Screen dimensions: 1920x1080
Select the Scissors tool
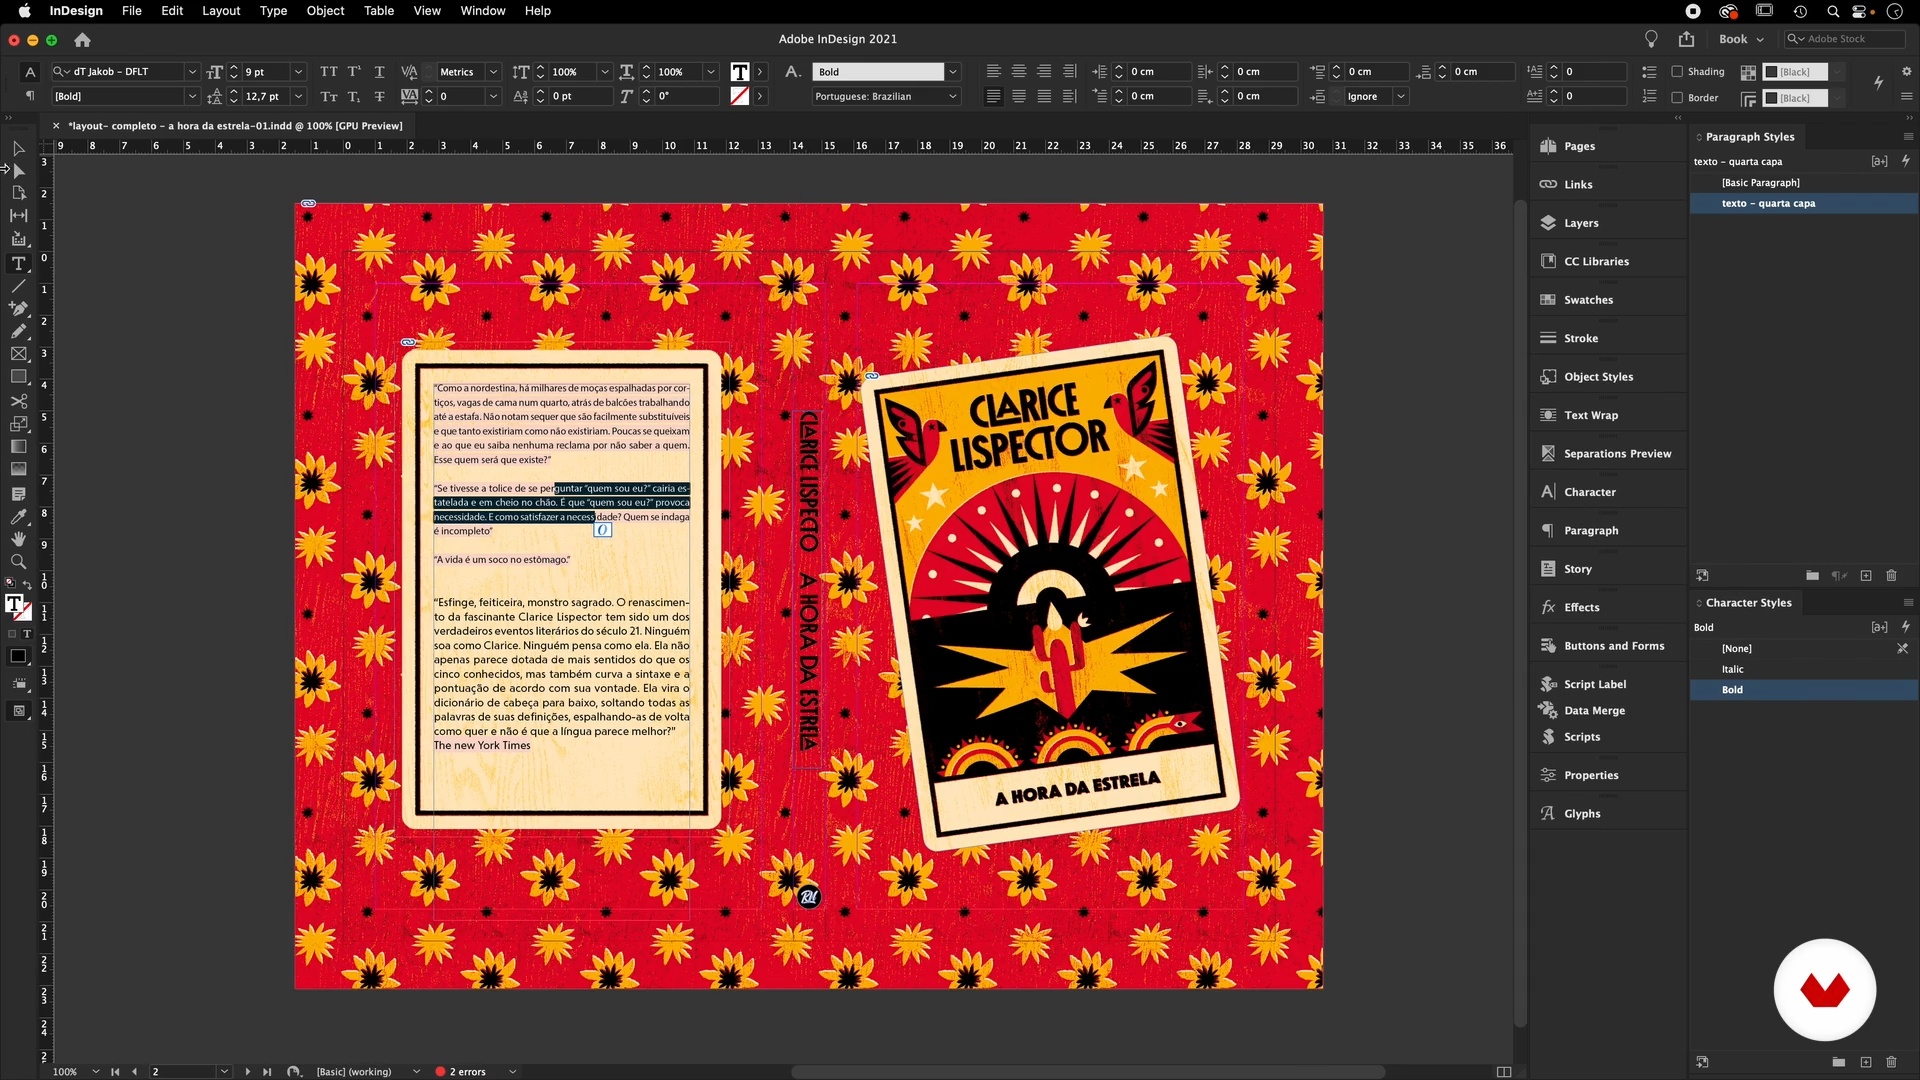(x=18, y=401)
